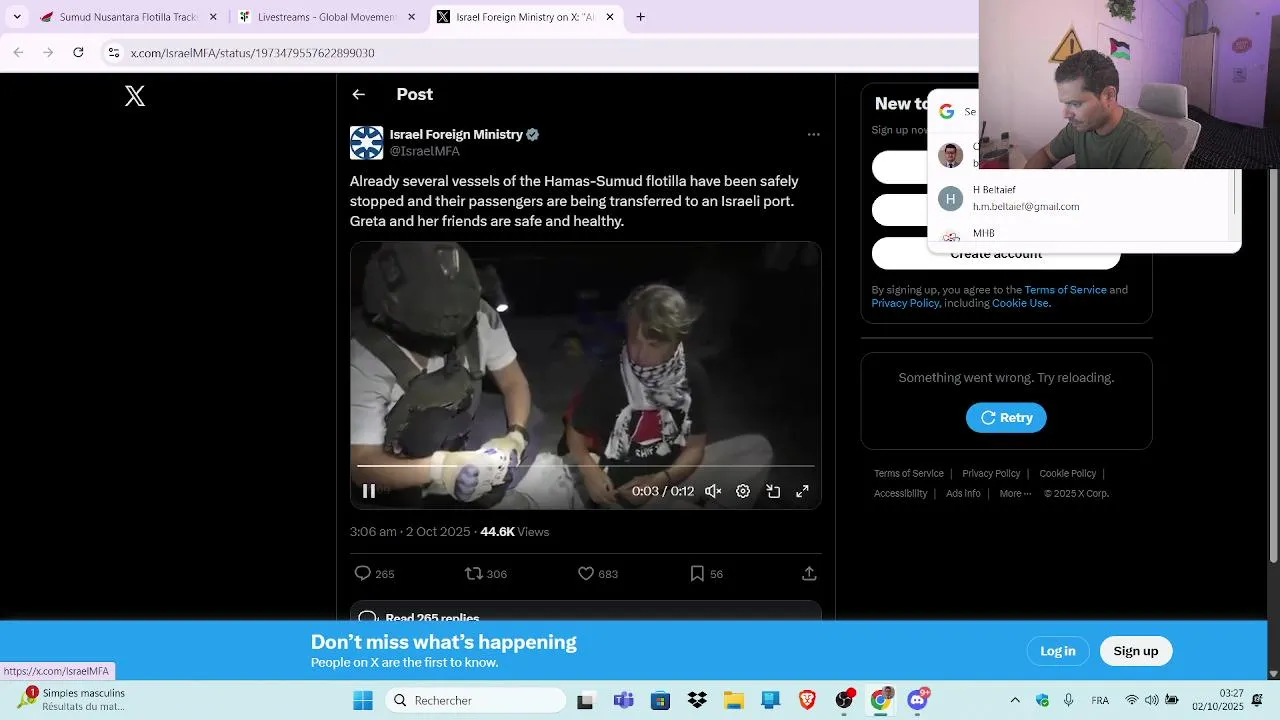Open footer Privacy Policy link

[991, 473]
